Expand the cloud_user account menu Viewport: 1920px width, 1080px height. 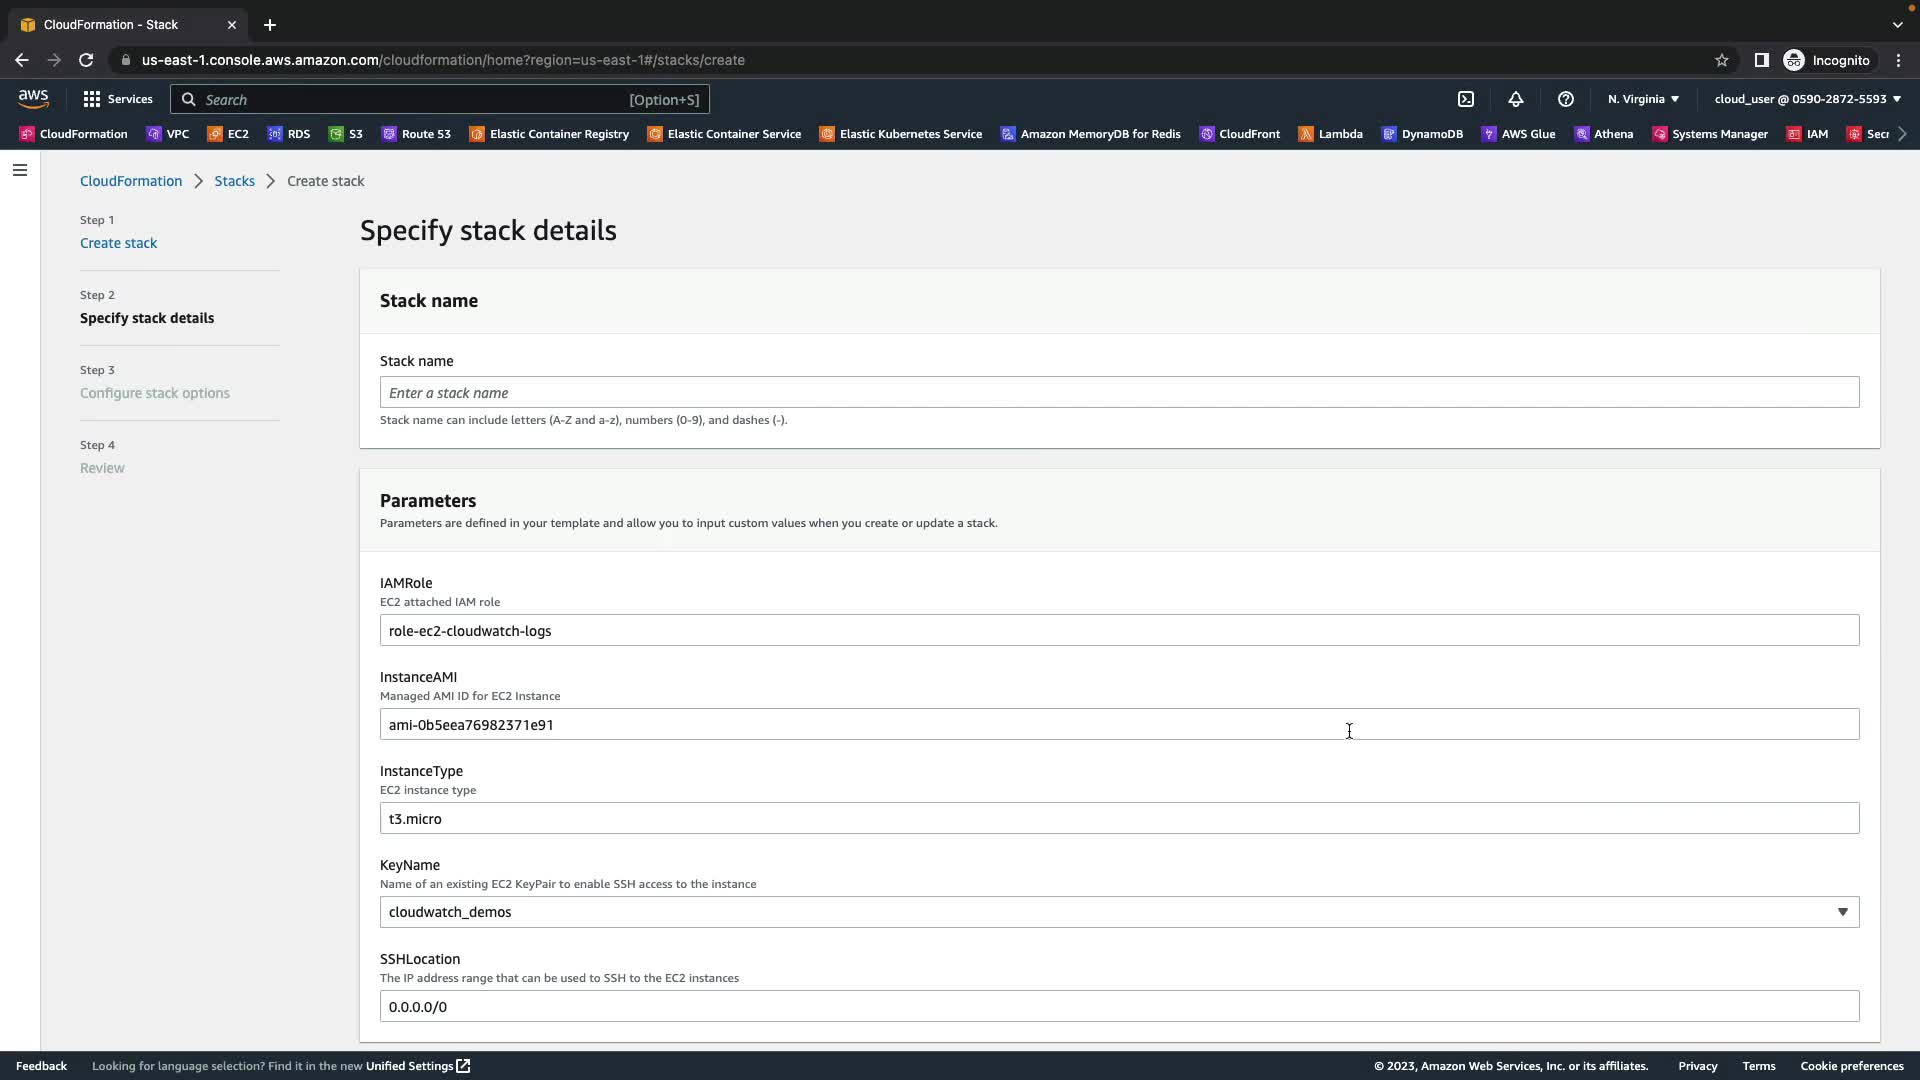tap(1807, 99)
